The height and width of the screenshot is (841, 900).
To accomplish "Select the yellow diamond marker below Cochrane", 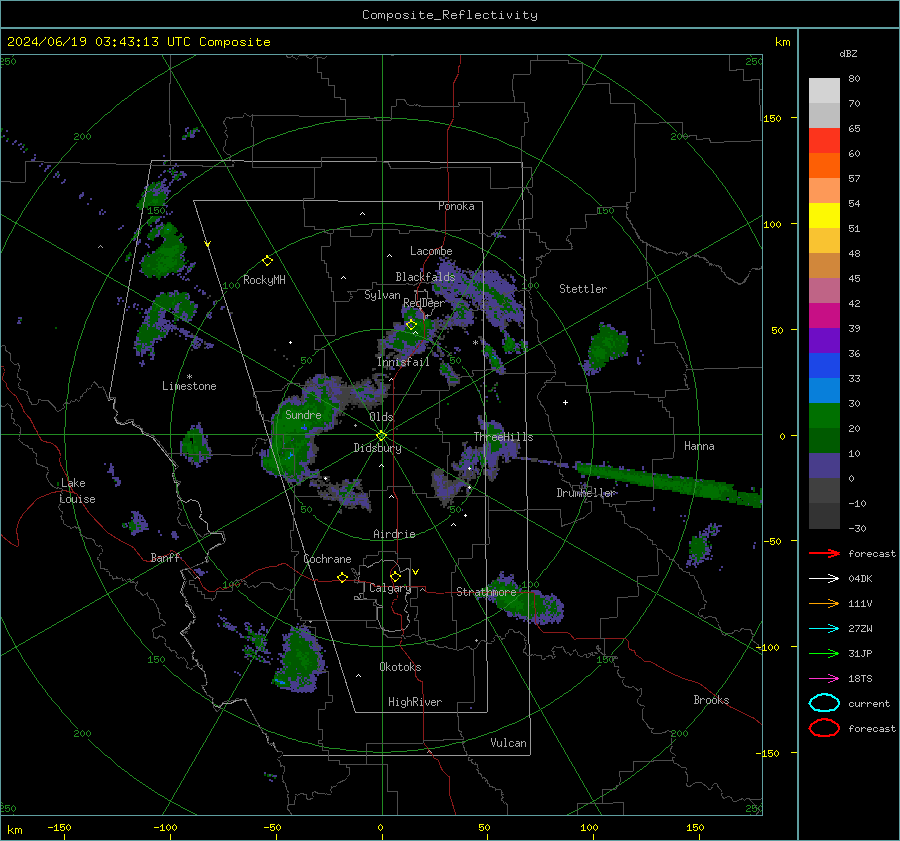I will pyautogui.click(x=342, y=577).
